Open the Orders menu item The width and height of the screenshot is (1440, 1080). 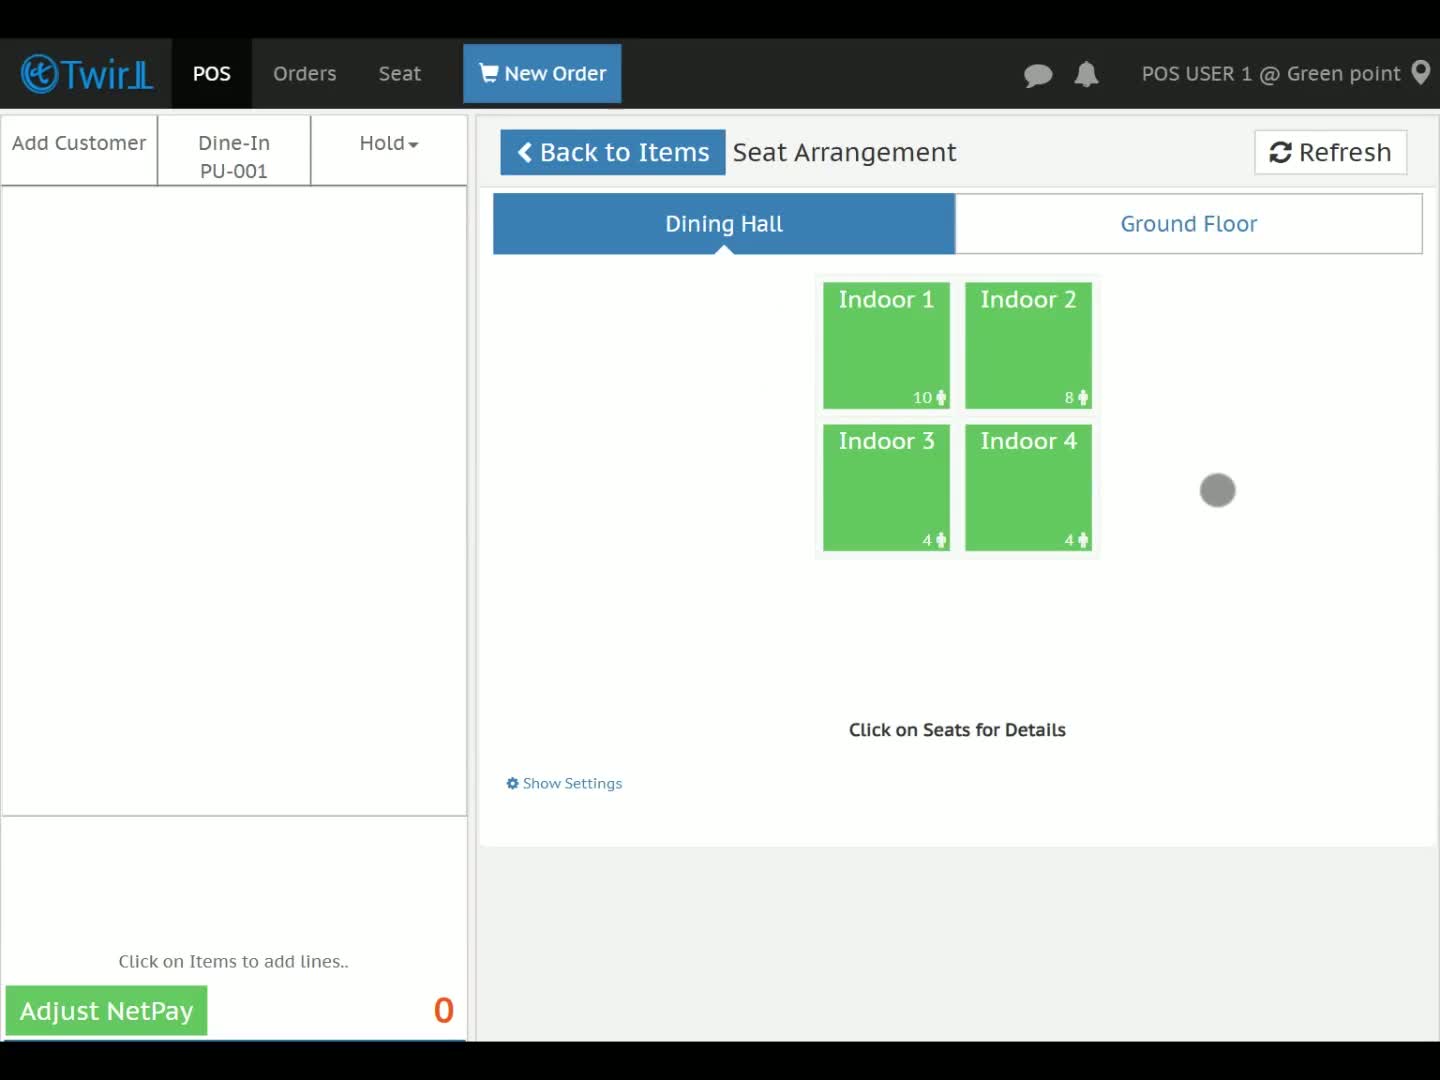[x=305, y=74]
